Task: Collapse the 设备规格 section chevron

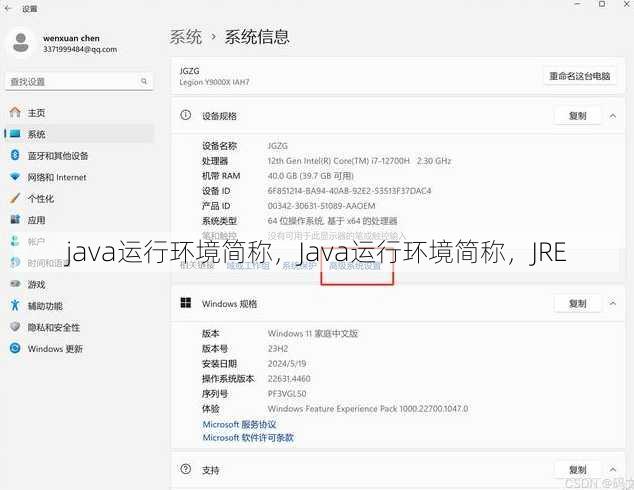Action: (613, 116)
